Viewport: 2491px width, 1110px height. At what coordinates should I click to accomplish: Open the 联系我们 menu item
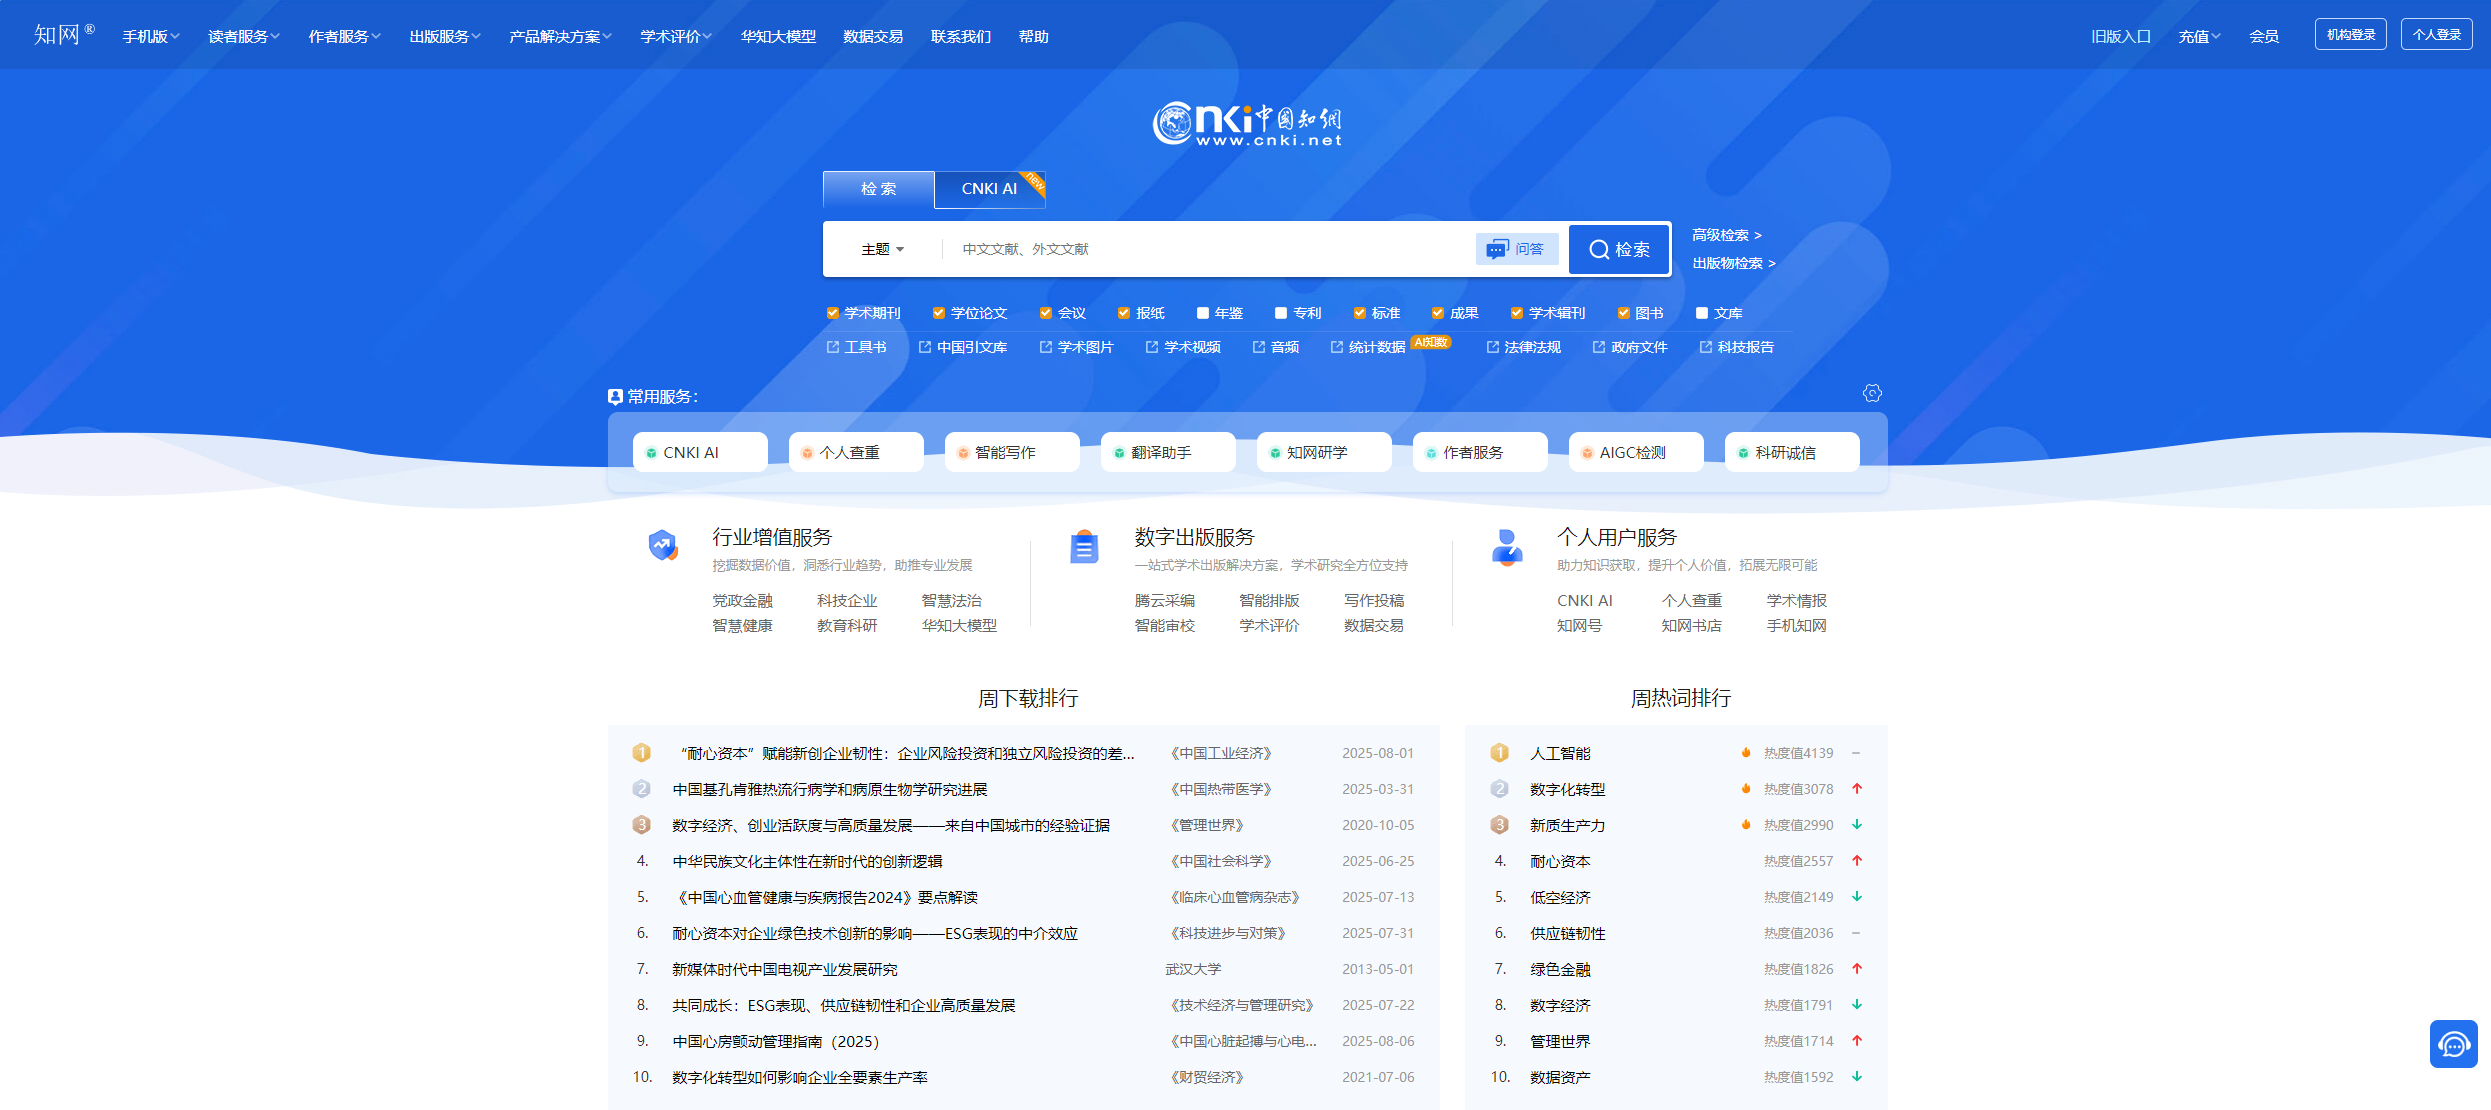(x=959, y=36)
